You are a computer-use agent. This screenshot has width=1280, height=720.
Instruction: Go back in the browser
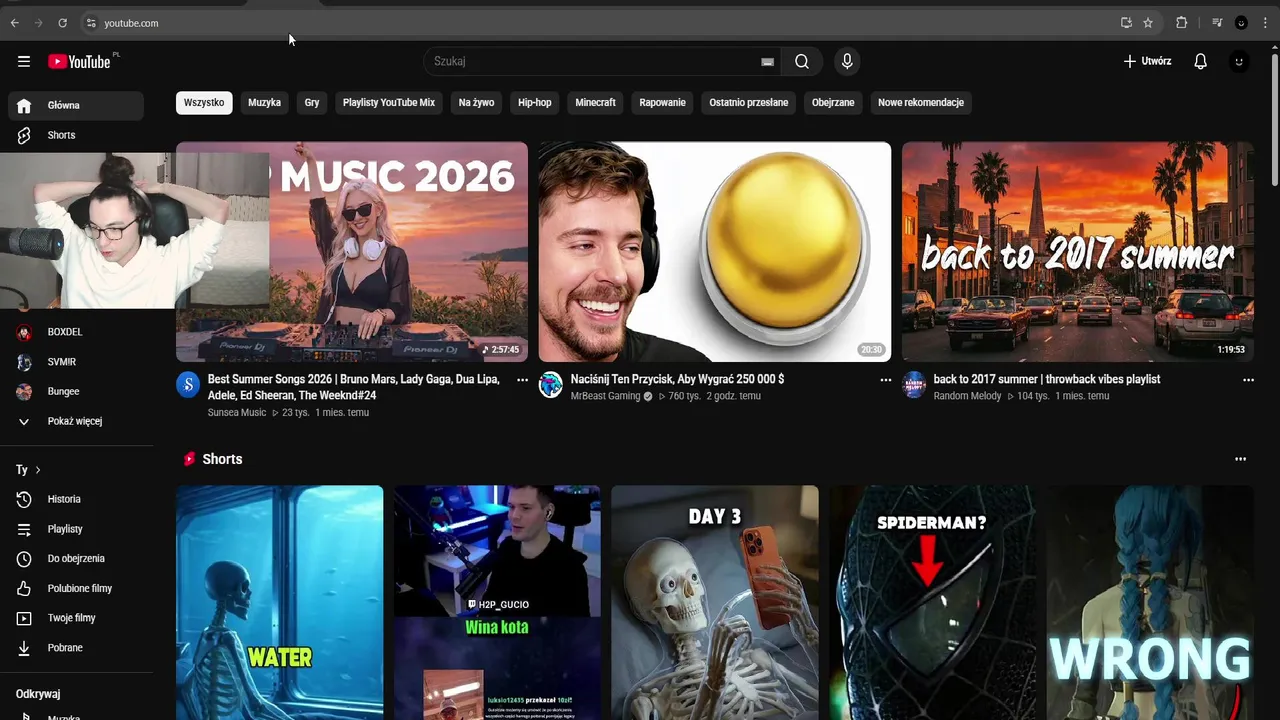[14, 22]
